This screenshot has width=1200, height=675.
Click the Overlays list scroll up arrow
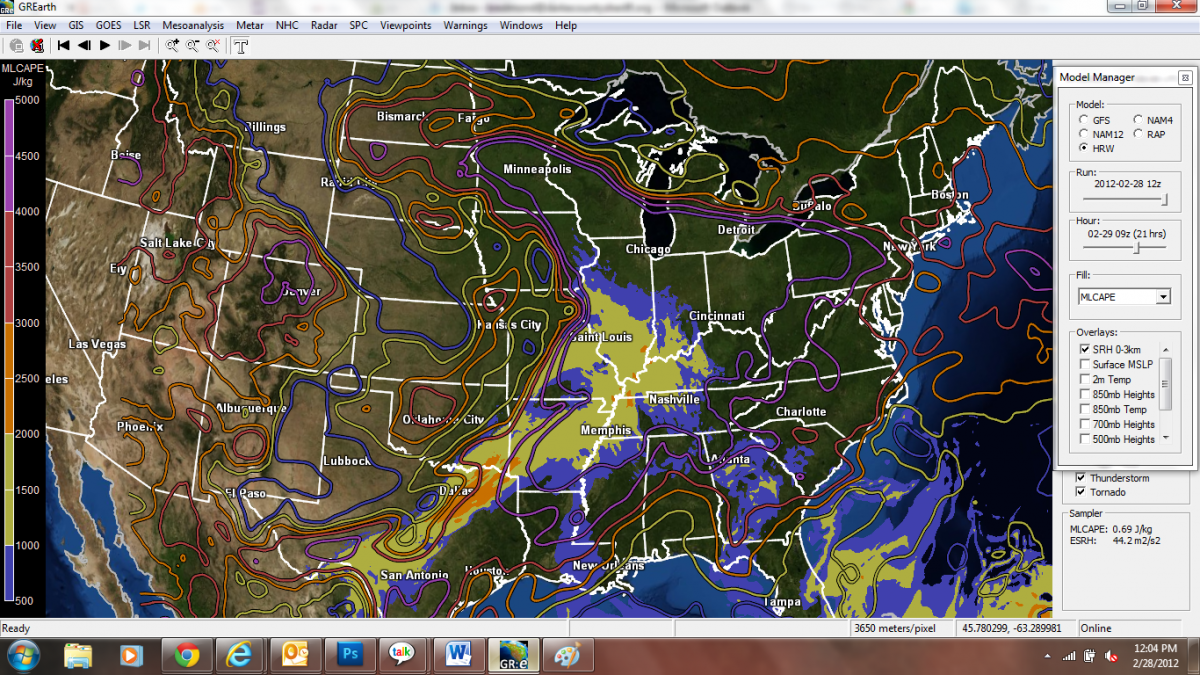click(x=1164, y=349)
